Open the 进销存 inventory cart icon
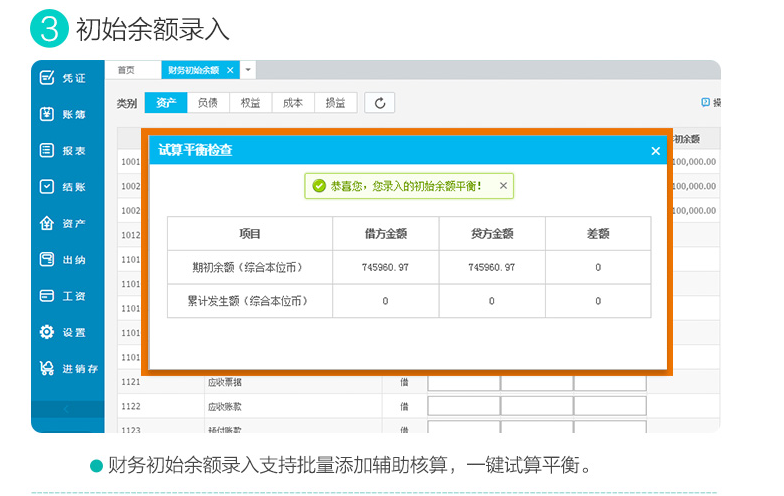 pyautogui.click(x=47, y=368)
